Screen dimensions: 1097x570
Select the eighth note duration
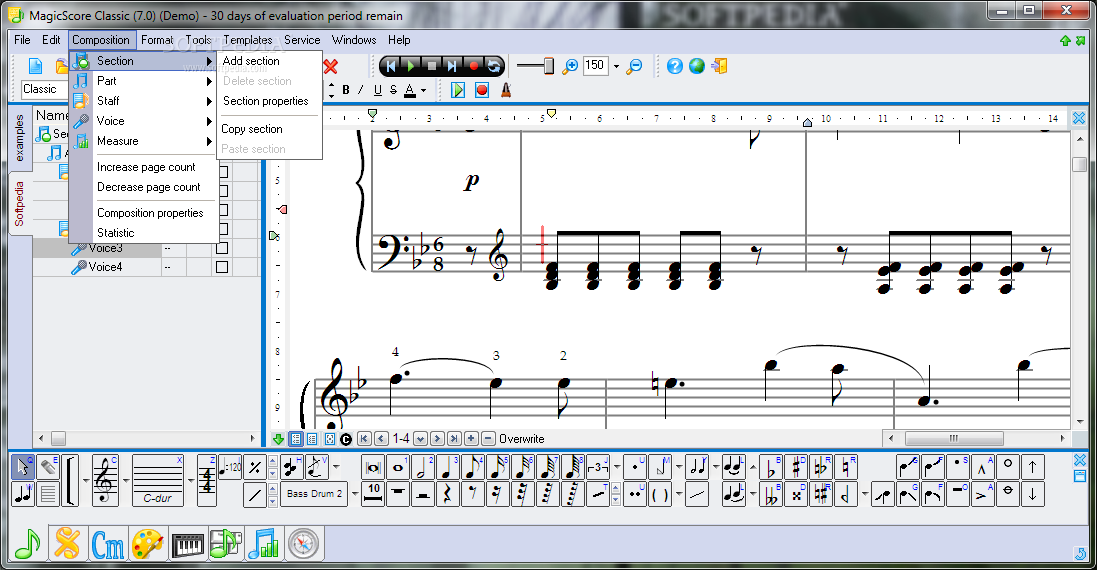[x=472, y=467]
